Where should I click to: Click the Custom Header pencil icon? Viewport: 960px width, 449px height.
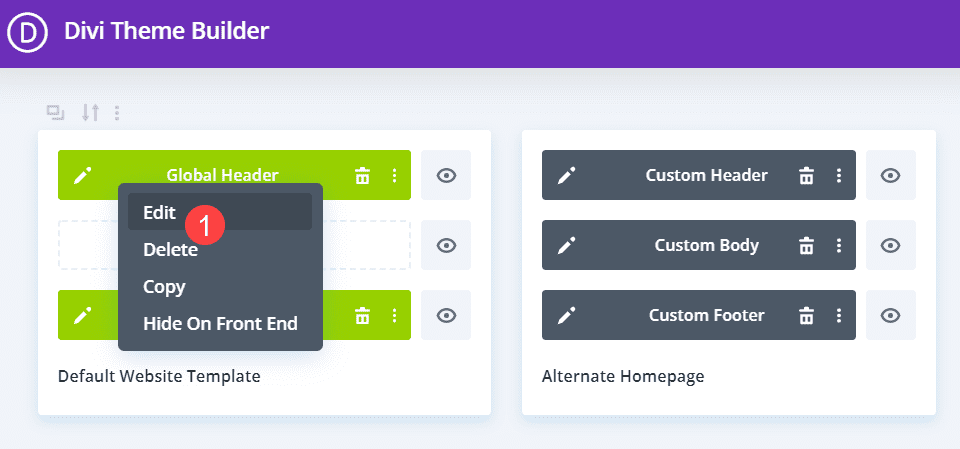pos(567,176)
